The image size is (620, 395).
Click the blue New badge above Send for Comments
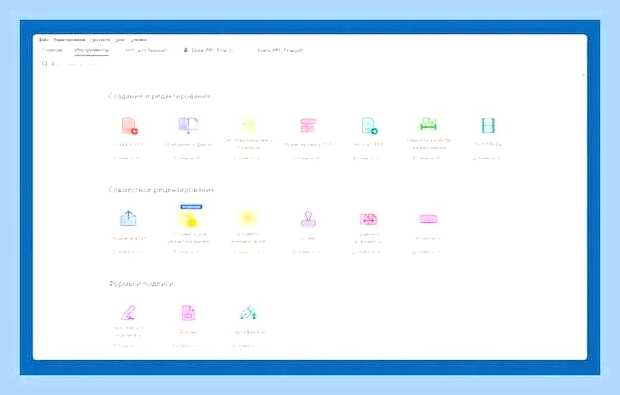tap(191, 206)
